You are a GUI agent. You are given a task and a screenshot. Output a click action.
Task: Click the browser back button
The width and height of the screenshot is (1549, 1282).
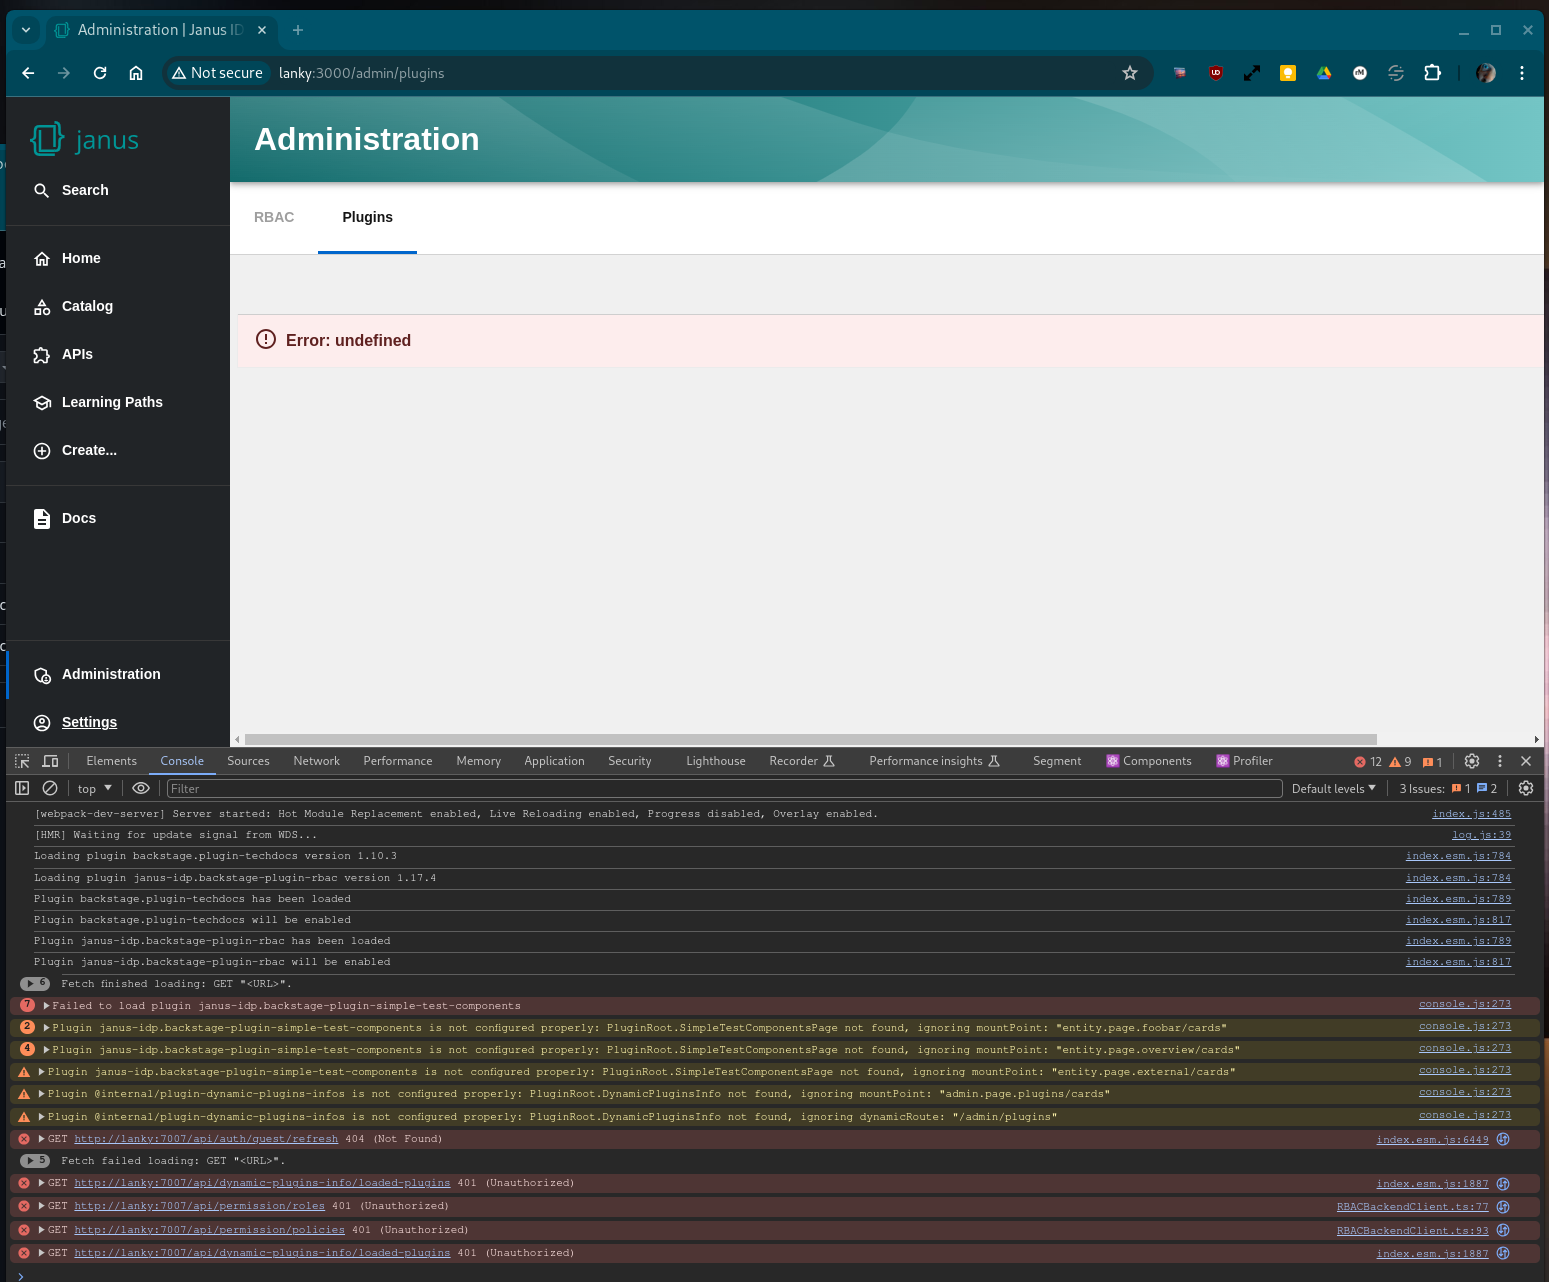(x=28, y=73)
